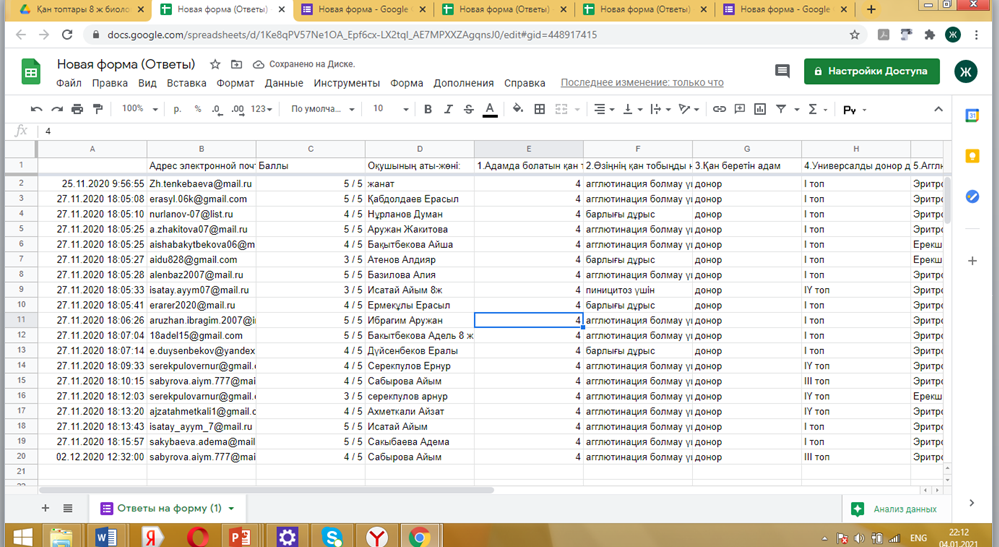The width and height of the screenshot is (999, 547).
Task: Open the Данные menu
Action: click(x=284, y=83)
